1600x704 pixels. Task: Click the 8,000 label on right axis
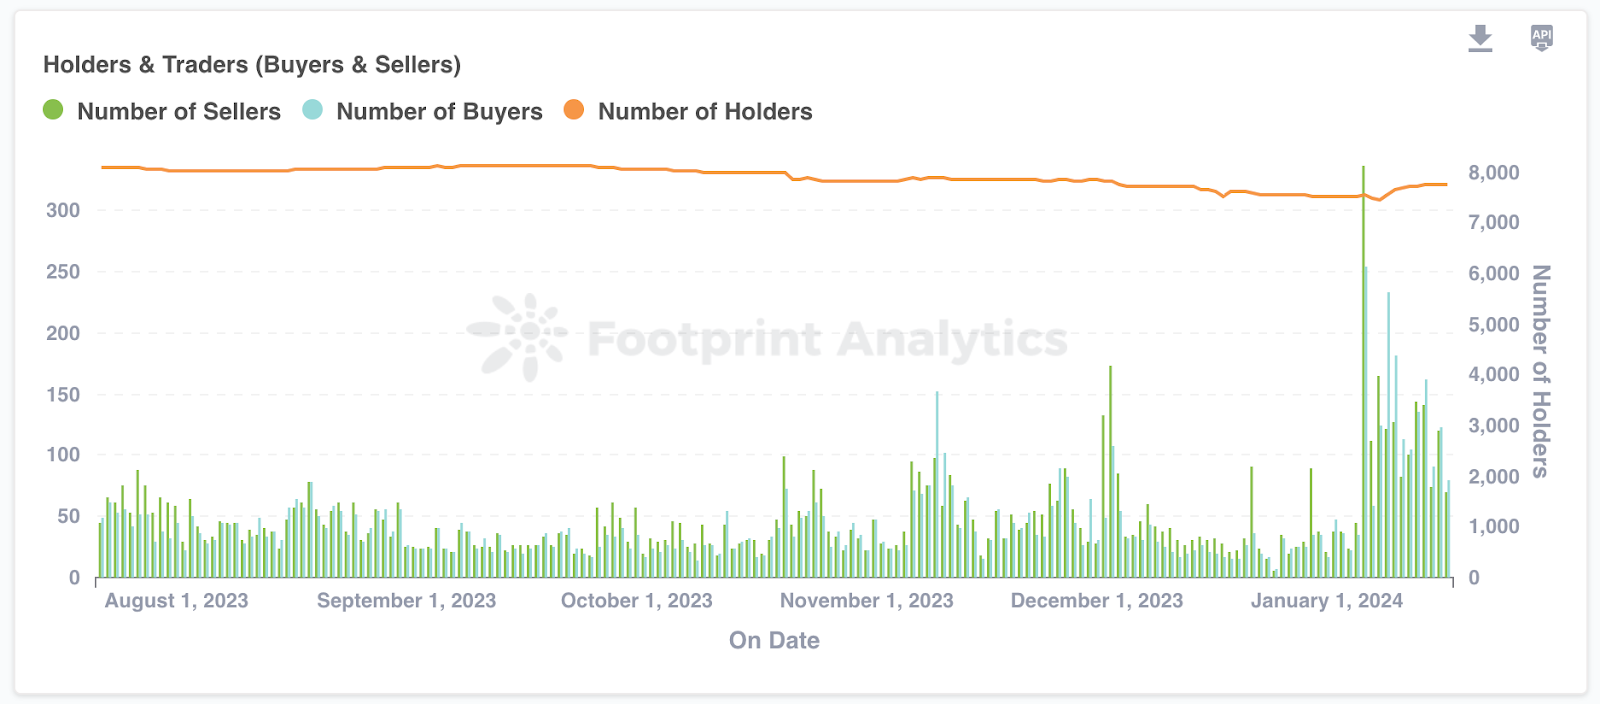(x=1493, y=173)
